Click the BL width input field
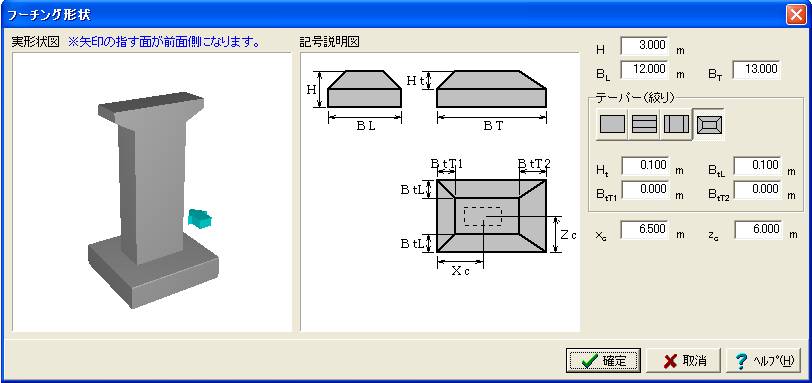 644,69
